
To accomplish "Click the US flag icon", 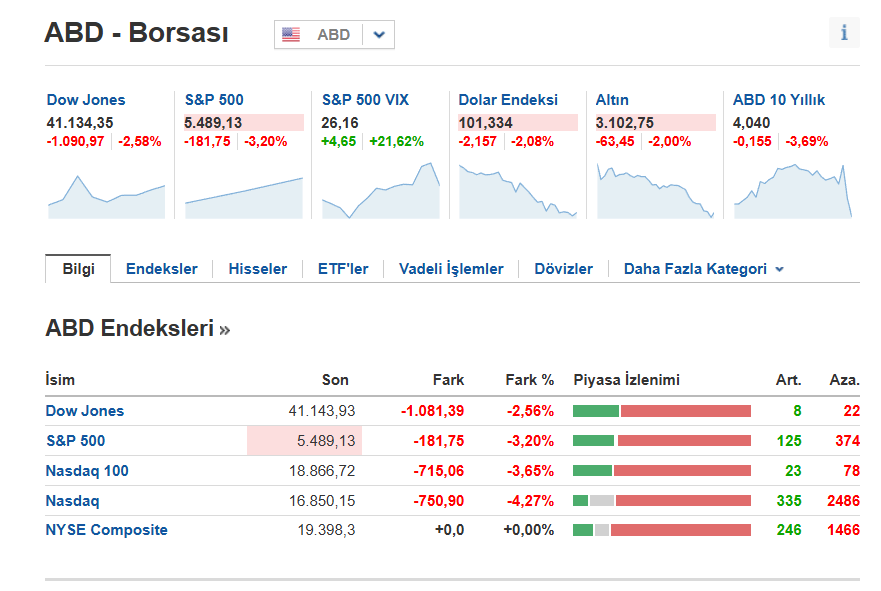I will [291, 35].
